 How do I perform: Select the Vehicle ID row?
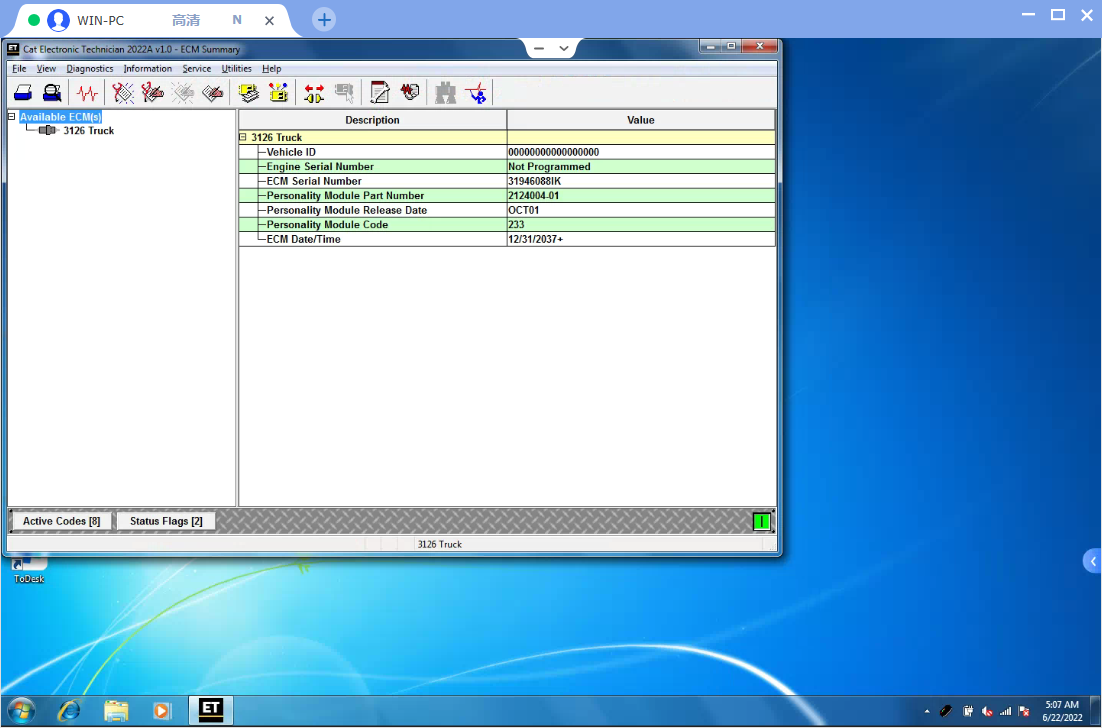point(507,152)
